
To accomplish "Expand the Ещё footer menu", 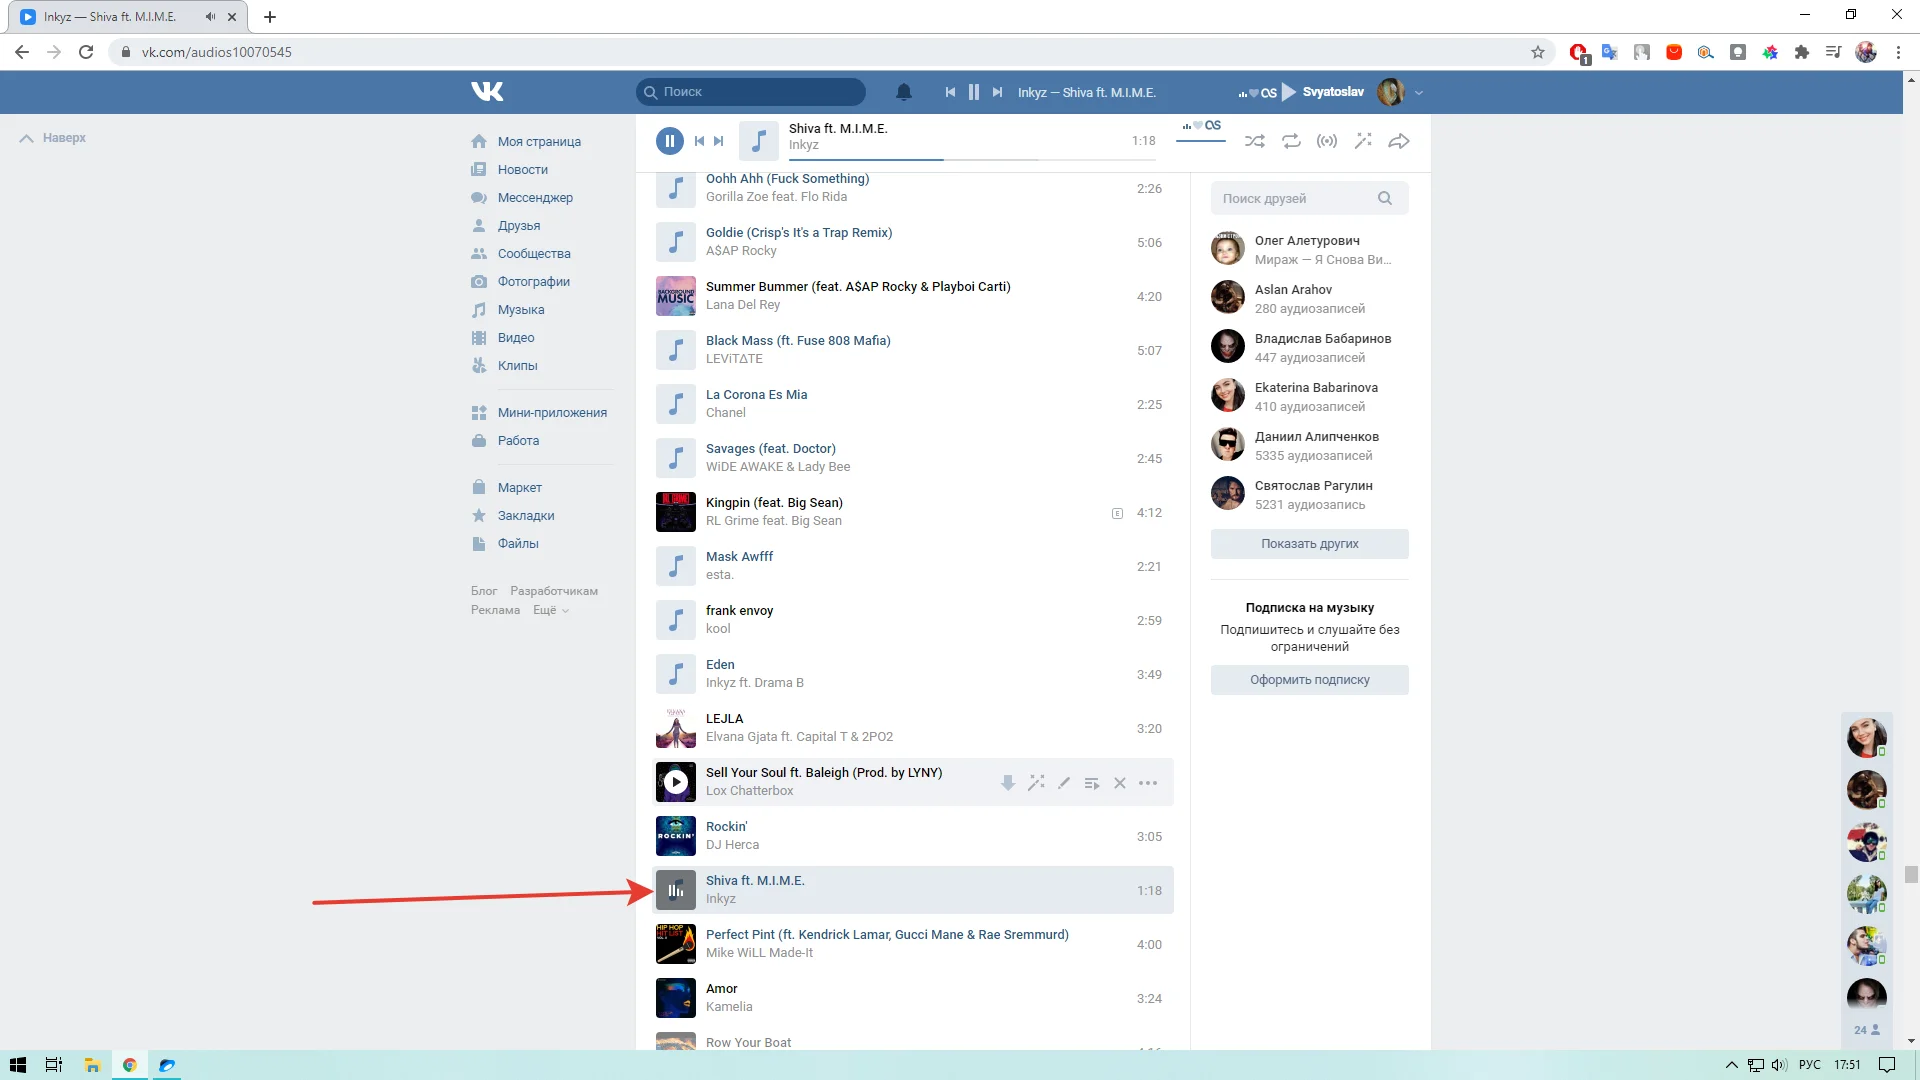I will [x=550, y=610].
